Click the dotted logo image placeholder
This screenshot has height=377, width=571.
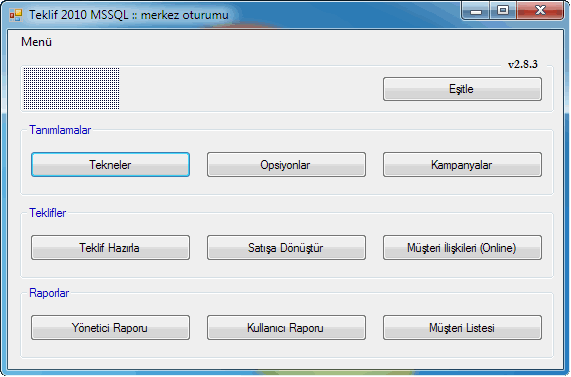pos(72,88)
